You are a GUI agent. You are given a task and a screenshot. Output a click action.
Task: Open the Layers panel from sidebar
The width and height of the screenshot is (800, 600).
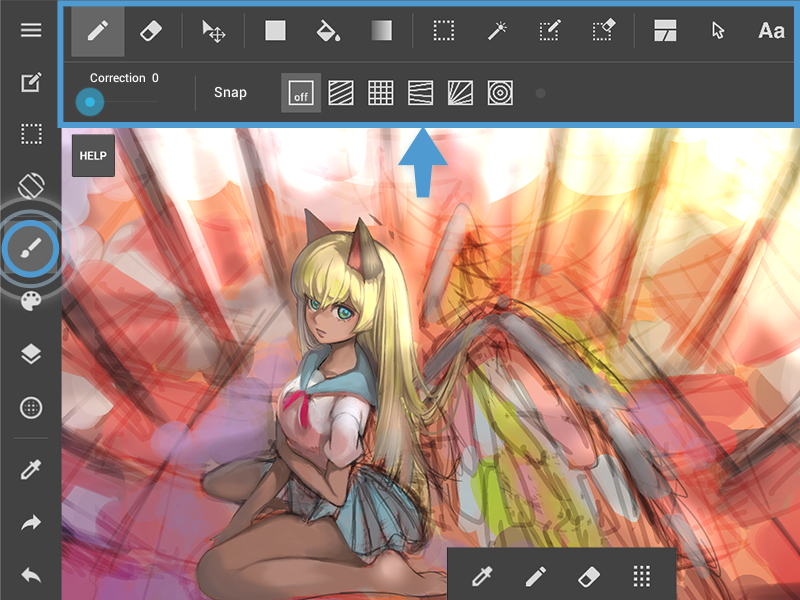(31, 354)
